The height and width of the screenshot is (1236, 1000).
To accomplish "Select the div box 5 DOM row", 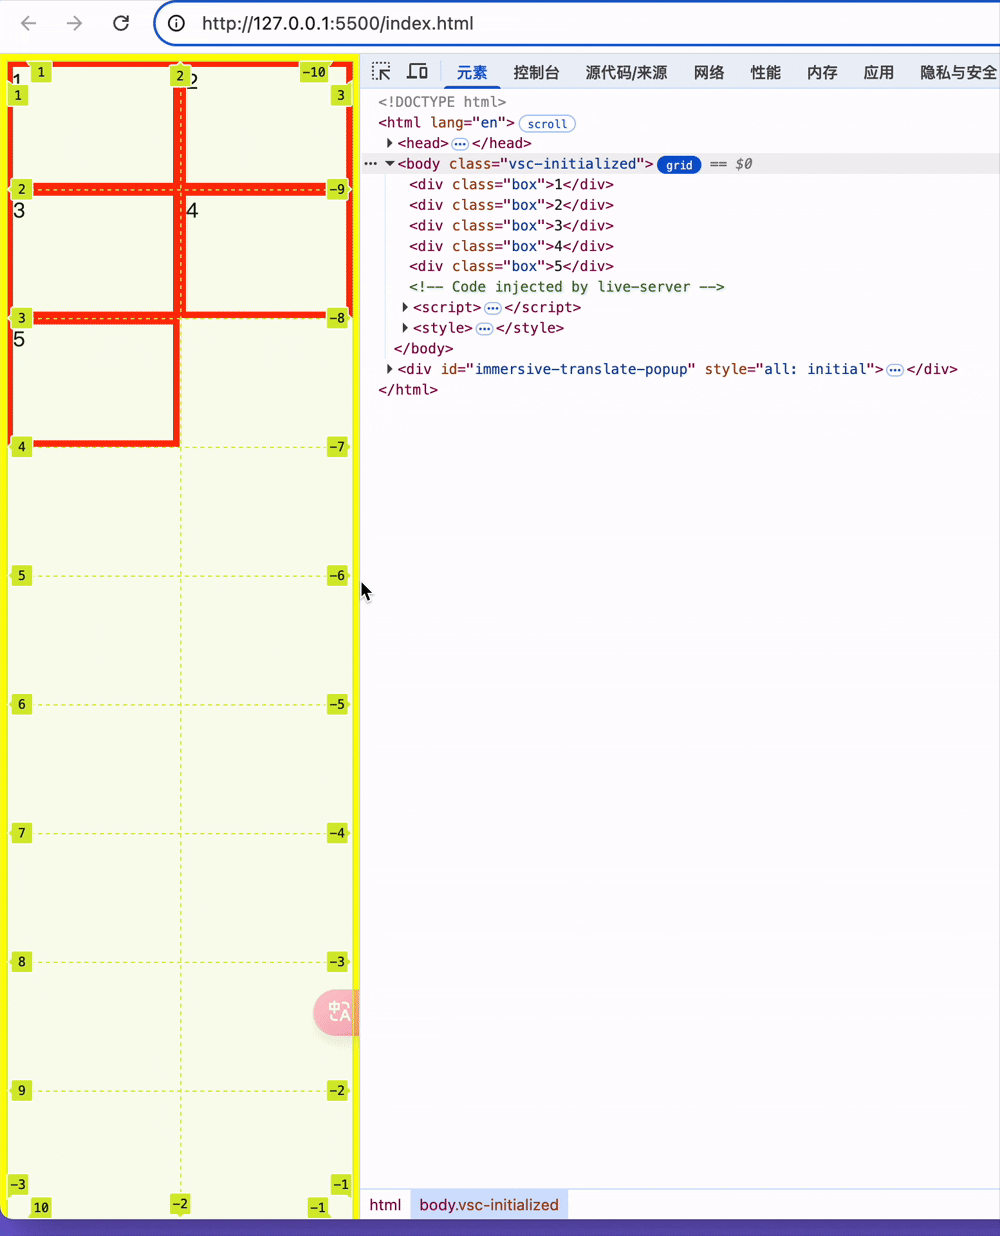I will pos(511,266).
